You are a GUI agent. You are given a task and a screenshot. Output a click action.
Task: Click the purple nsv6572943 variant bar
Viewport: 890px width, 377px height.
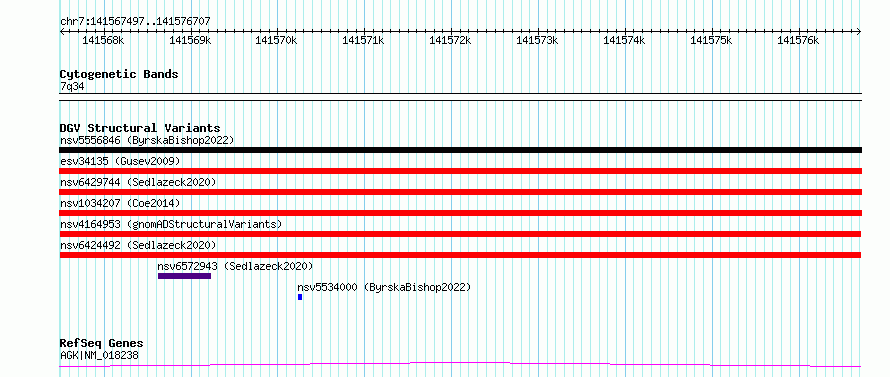(x=184, y=276)
